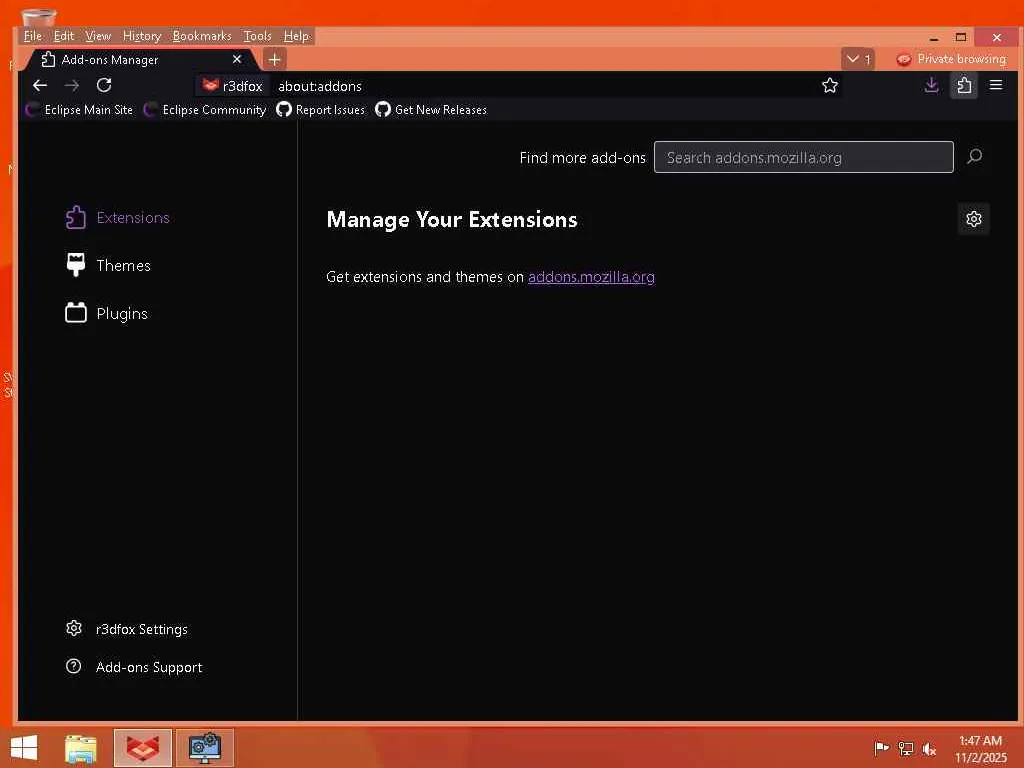Open the hamburger application menu
Screen dimensions: 1024x768
(996, 85)
